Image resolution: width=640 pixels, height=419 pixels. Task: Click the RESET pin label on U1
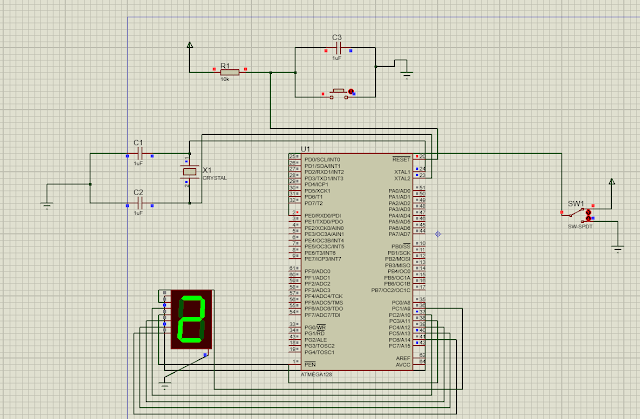pyautogui.click(x=401, y=160)
